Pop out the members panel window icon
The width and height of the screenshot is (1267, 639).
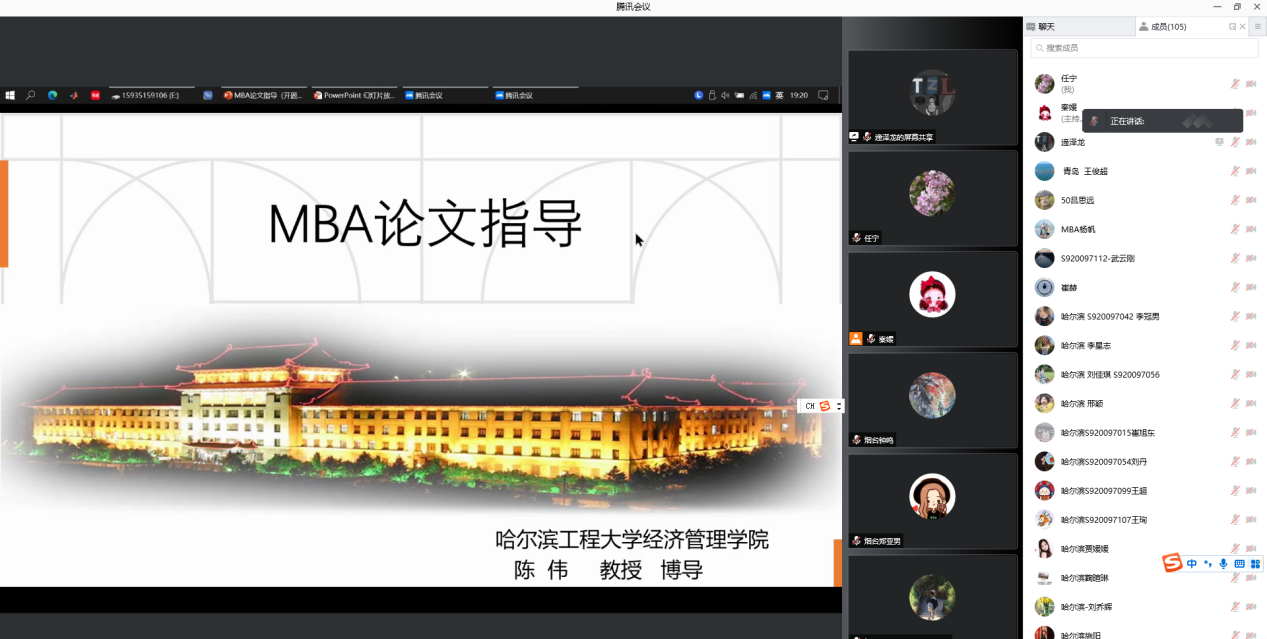point(1233,27)
